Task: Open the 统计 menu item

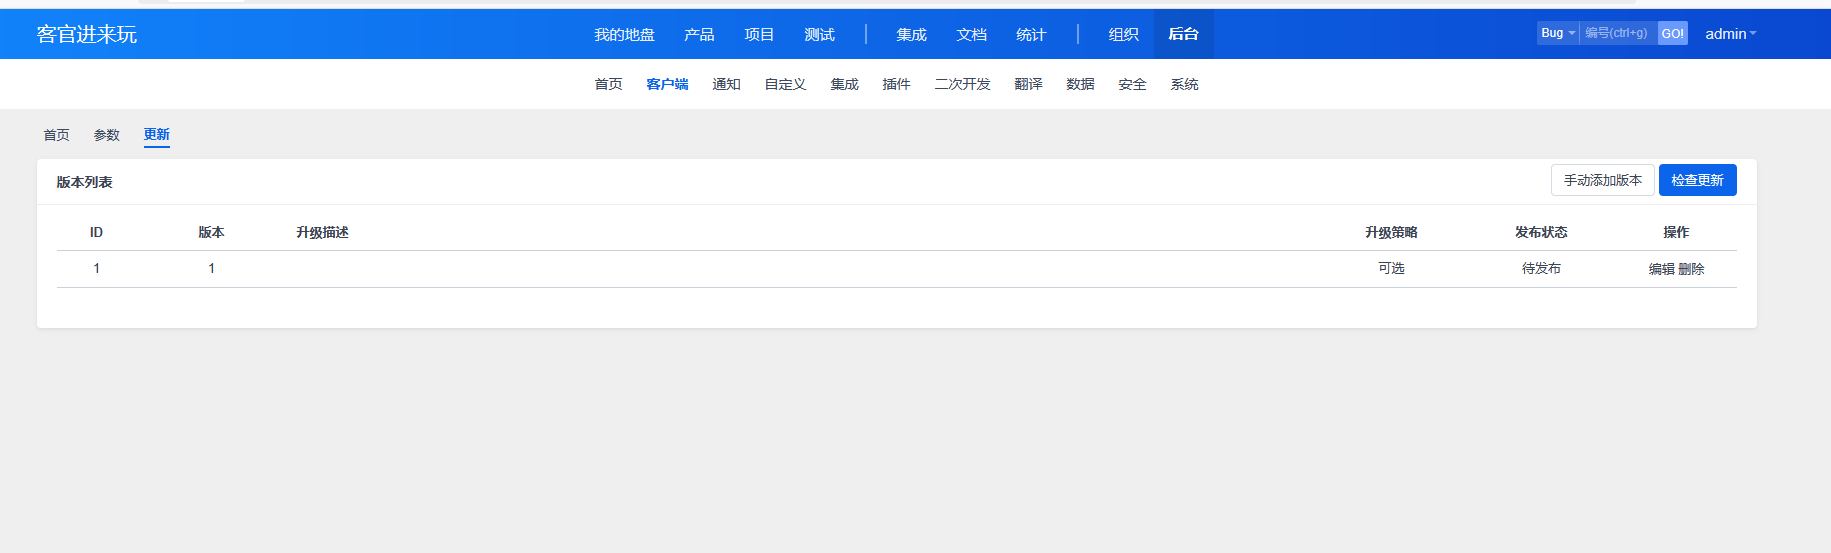Action: pos(1031,35)
